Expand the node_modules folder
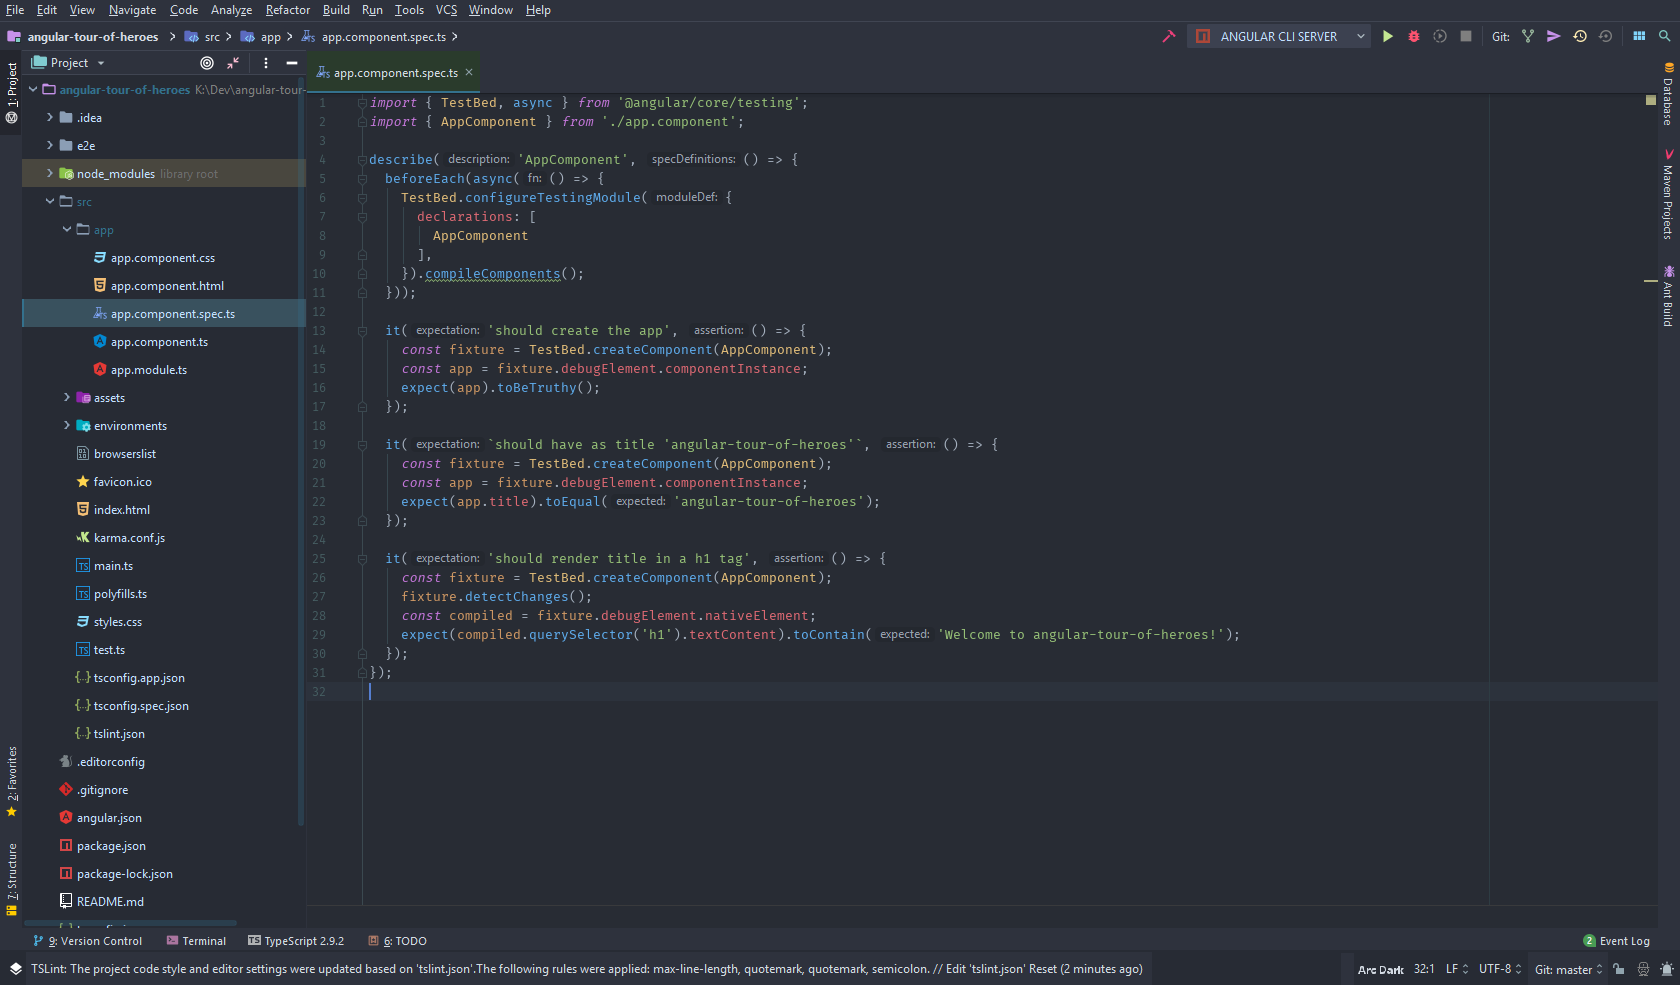This screenshot has height=985, width=1680. tap(48, 173)
